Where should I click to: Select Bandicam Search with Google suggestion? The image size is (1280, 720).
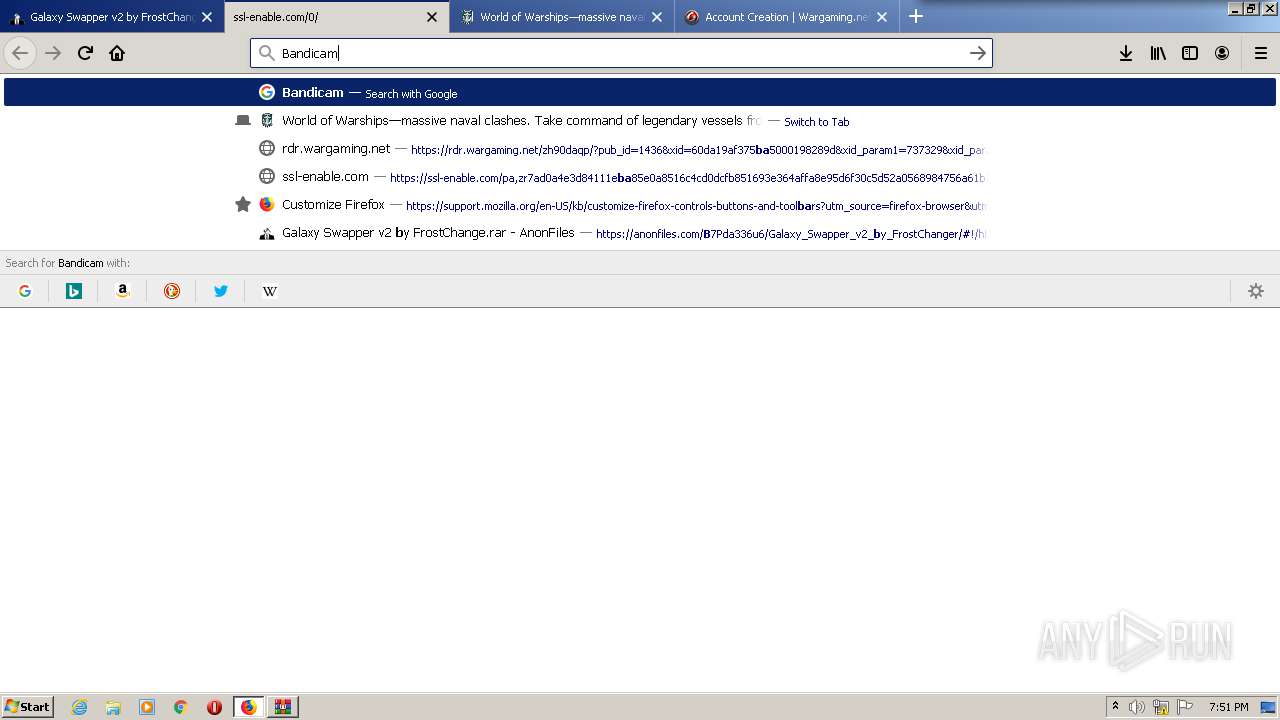pyautogui.click(x=640, y=92)
